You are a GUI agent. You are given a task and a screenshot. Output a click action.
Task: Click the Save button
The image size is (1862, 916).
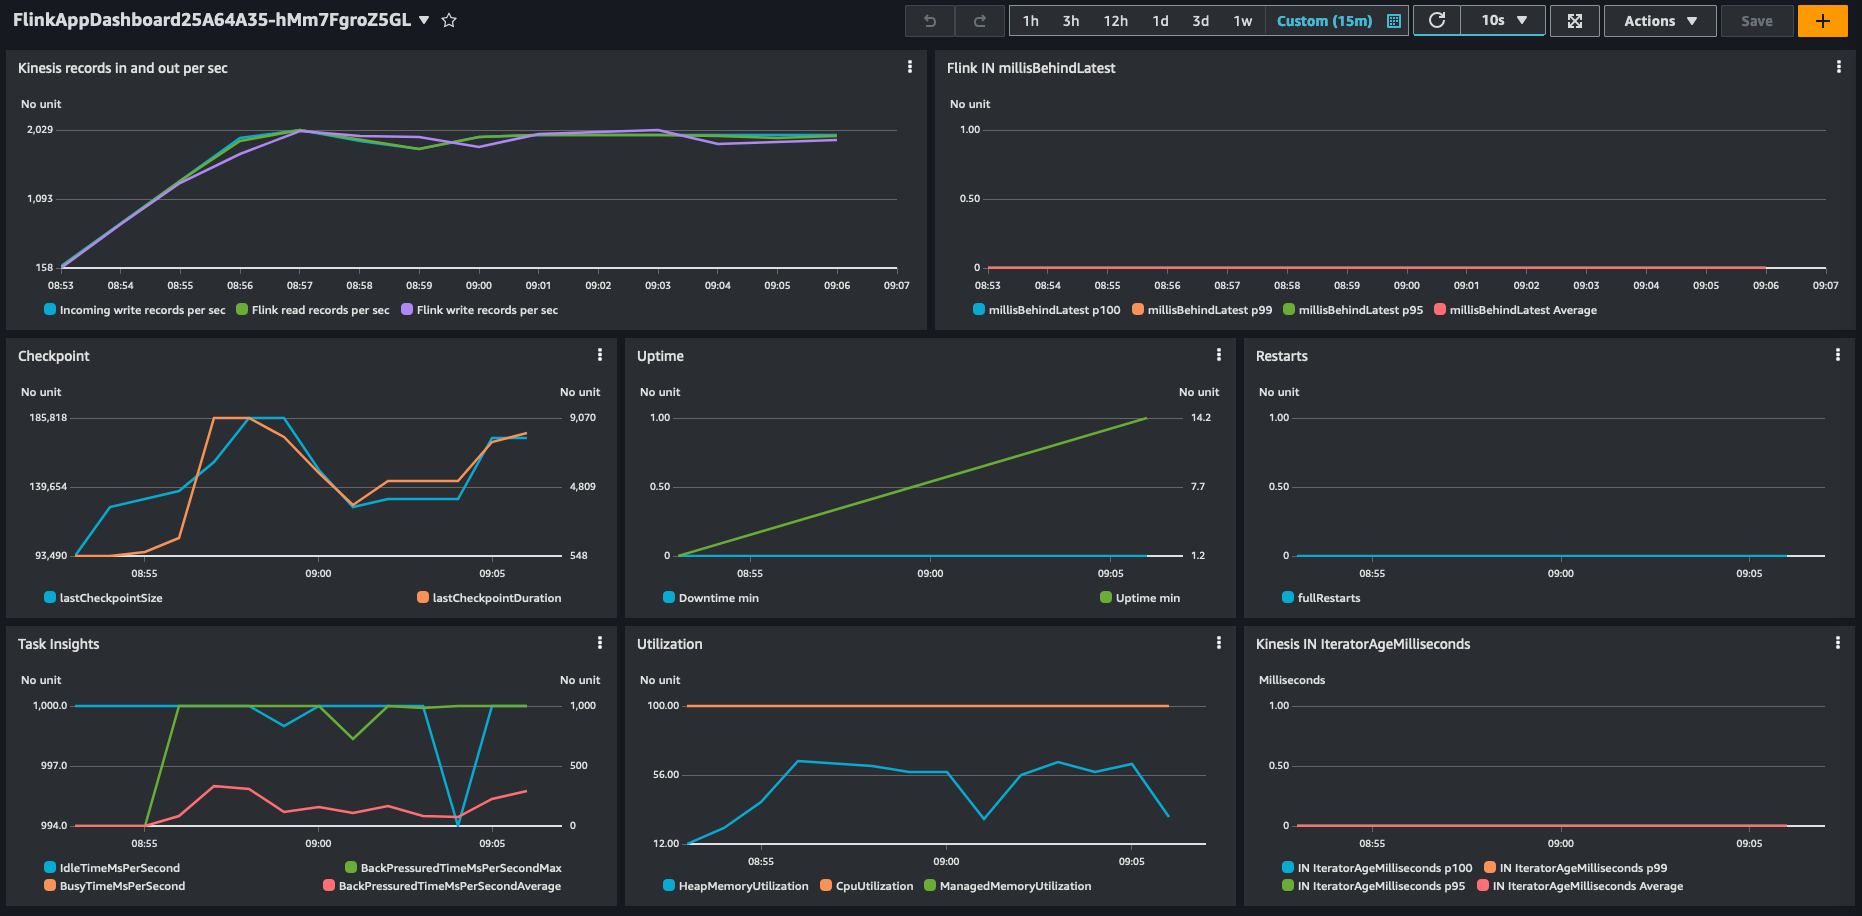[x=1757, y=20]
